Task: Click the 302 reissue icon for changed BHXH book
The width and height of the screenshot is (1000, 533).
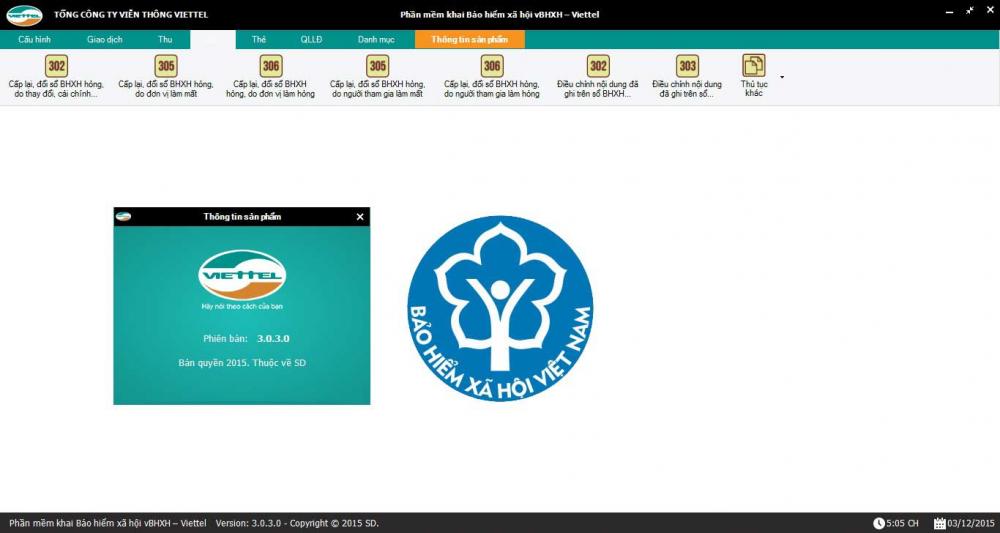Action: pyautogui.click(x=56, y=66)
